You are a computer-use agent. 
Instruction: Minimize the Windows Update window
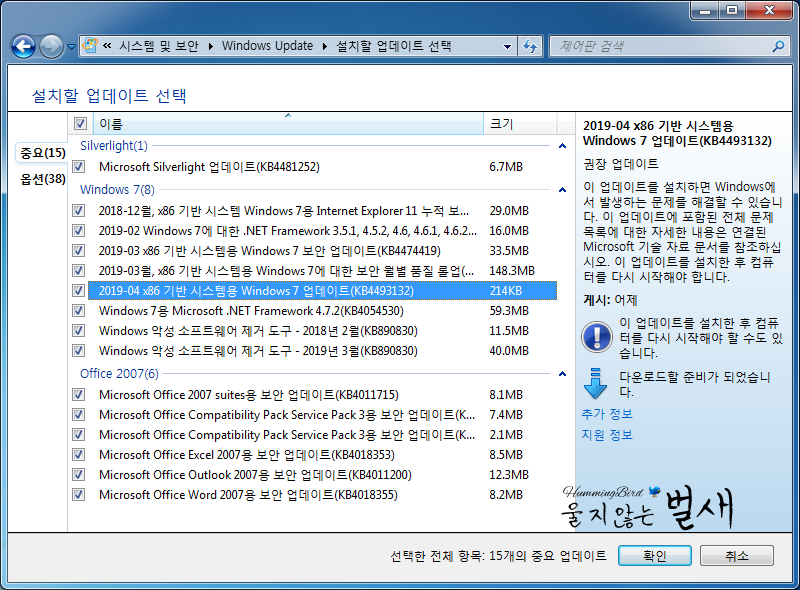click(705, 10)
